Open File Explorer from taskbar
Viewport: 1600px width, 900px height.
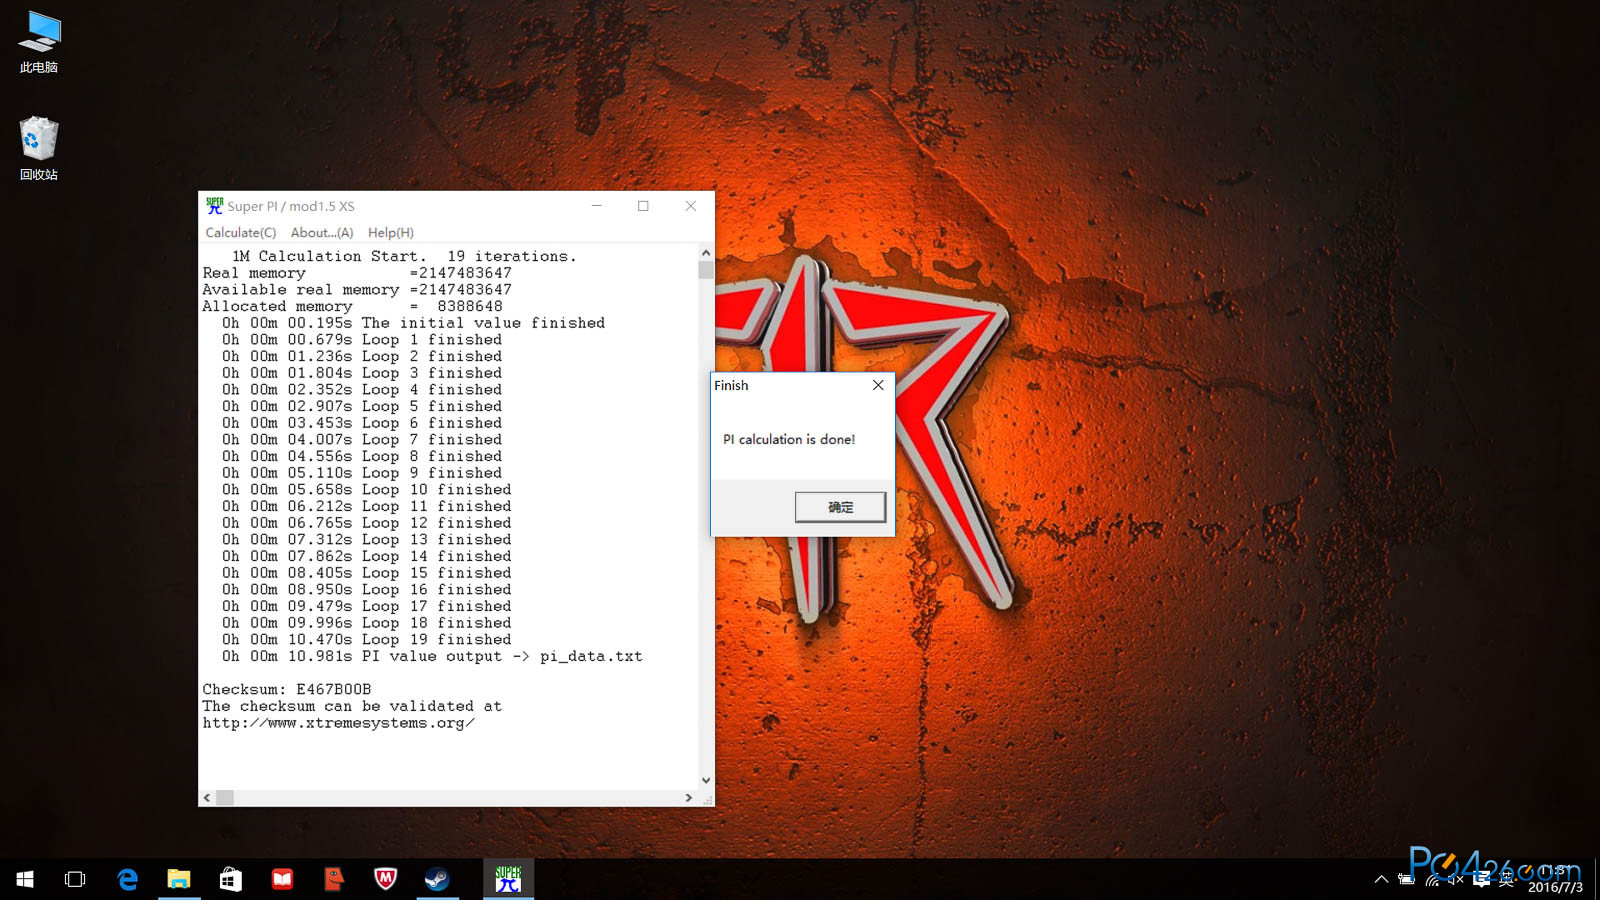179,879
